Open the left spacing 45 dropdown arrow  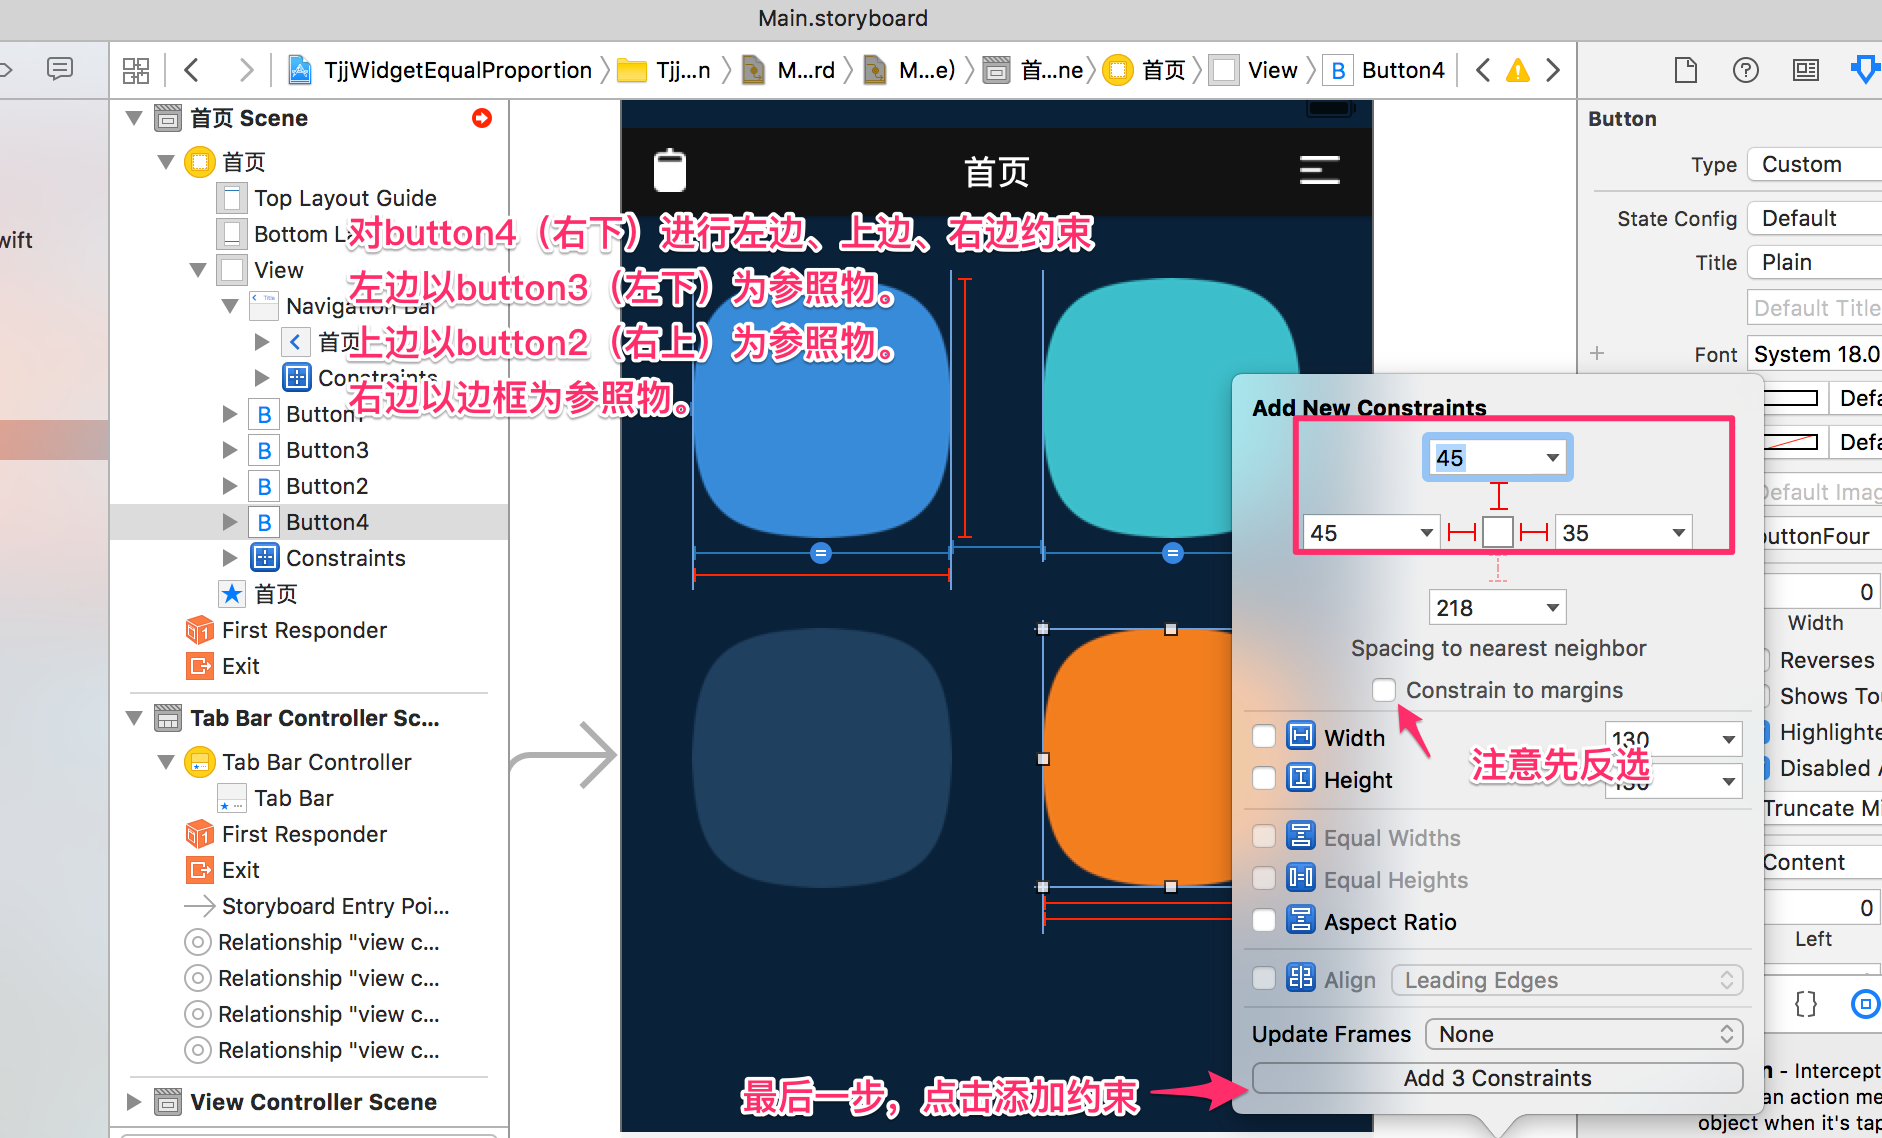(x=1427, y=533)
